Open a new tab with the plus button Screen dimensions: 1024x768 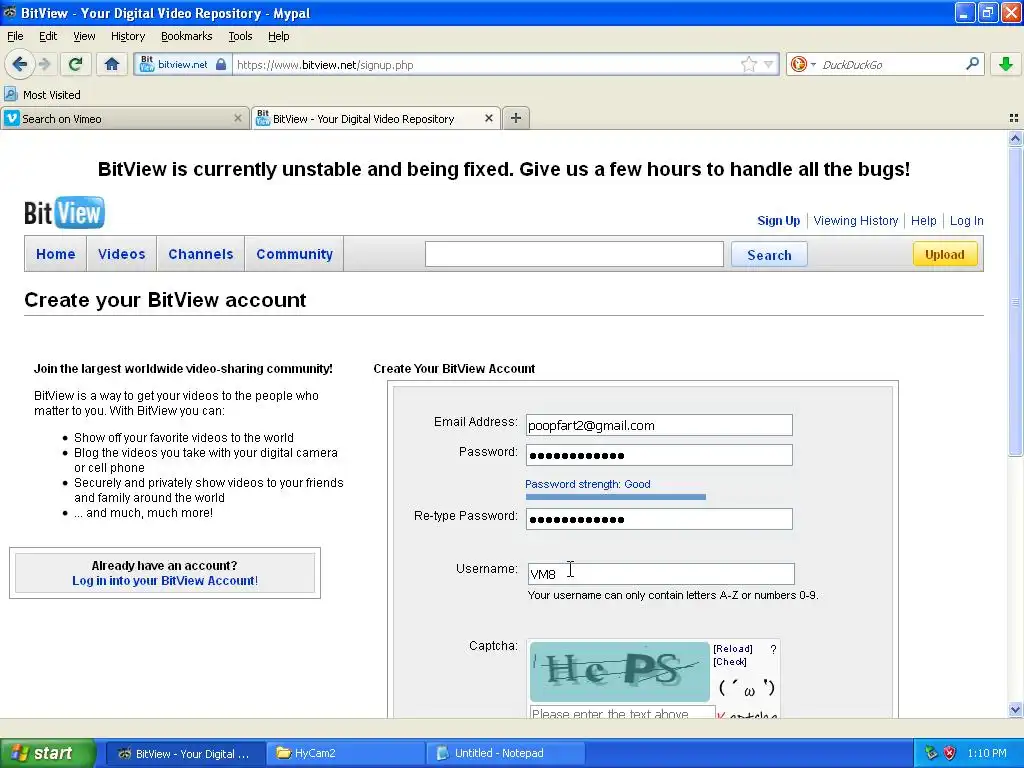click(x=516, y=118)
